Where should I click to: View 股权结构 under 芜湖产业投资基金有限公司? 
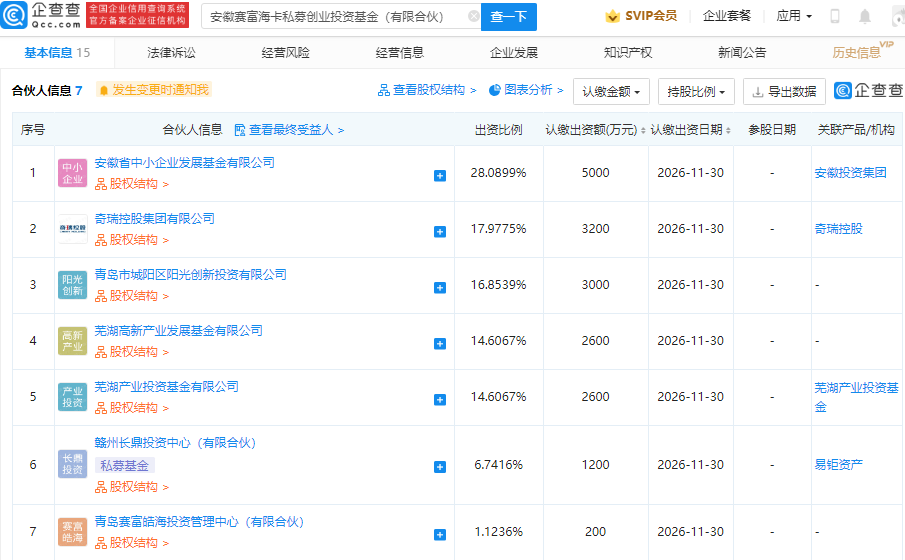click(132, 408)
